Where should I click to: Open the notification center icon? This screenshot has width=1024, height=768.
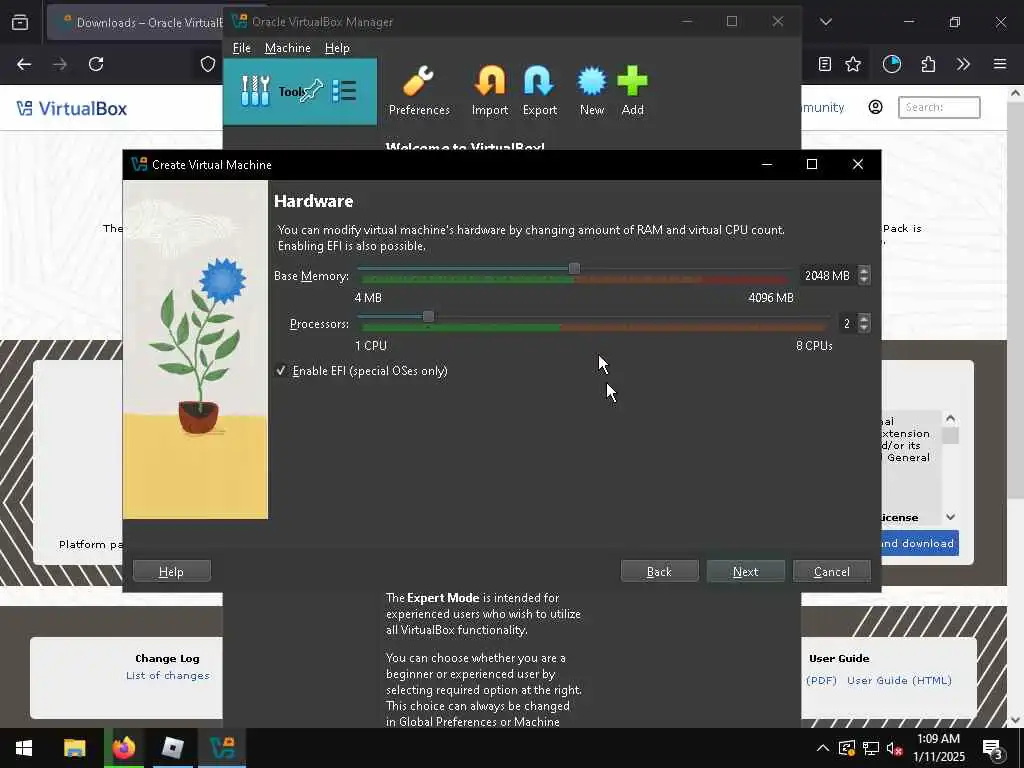993,748
